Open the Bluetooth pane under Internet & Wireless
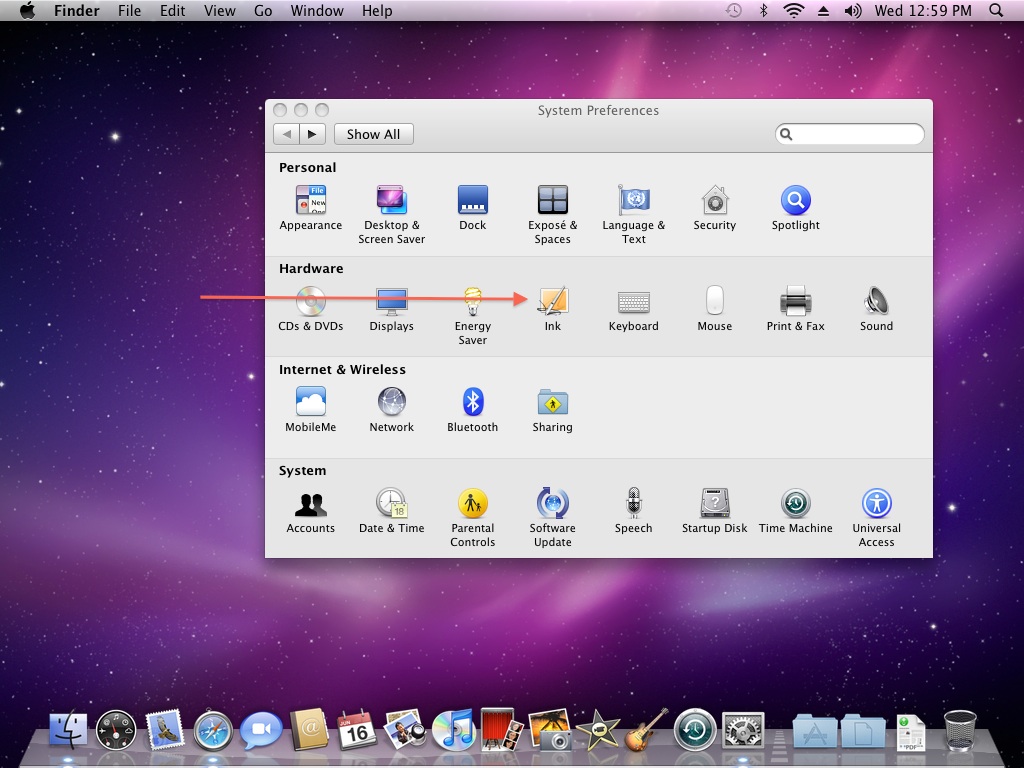The image size is (1024, 768). tap(472, 410)
